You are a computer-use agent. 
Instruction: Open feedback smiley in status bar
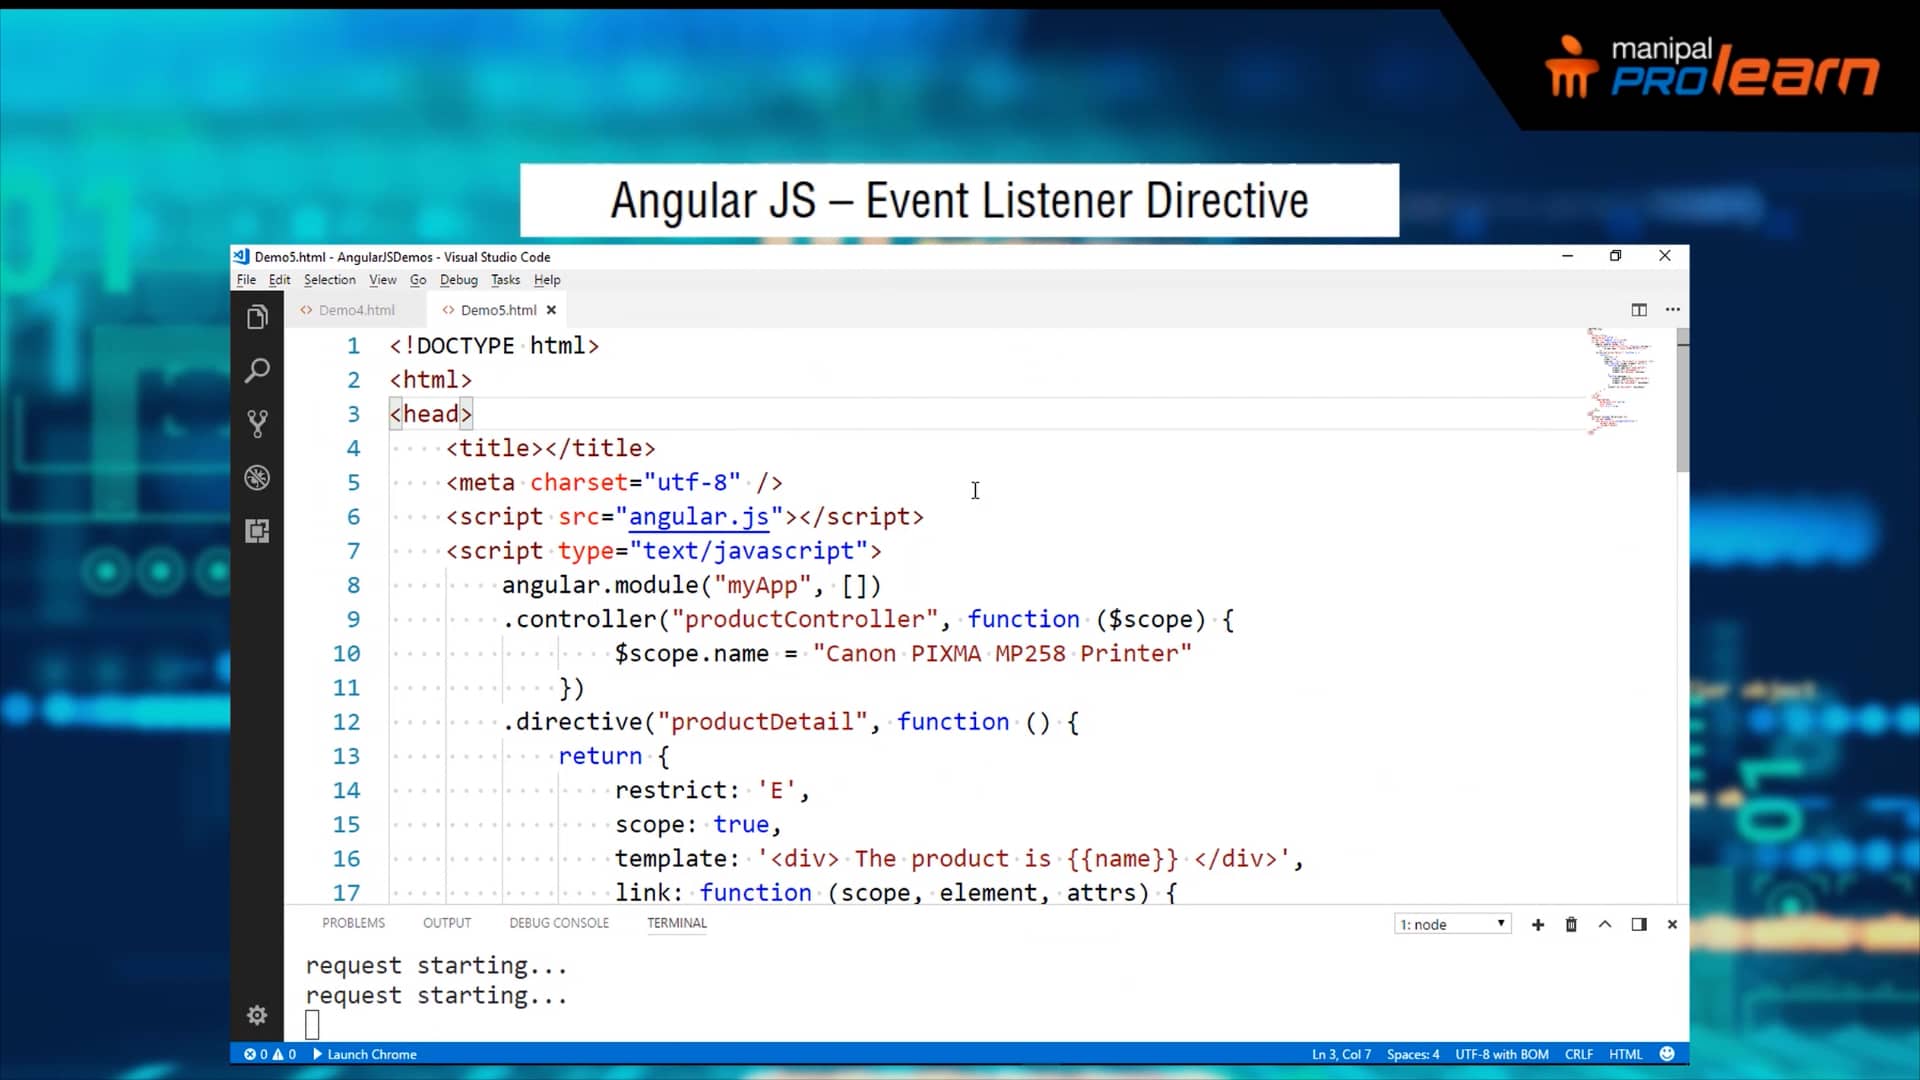(1666, 1053)
